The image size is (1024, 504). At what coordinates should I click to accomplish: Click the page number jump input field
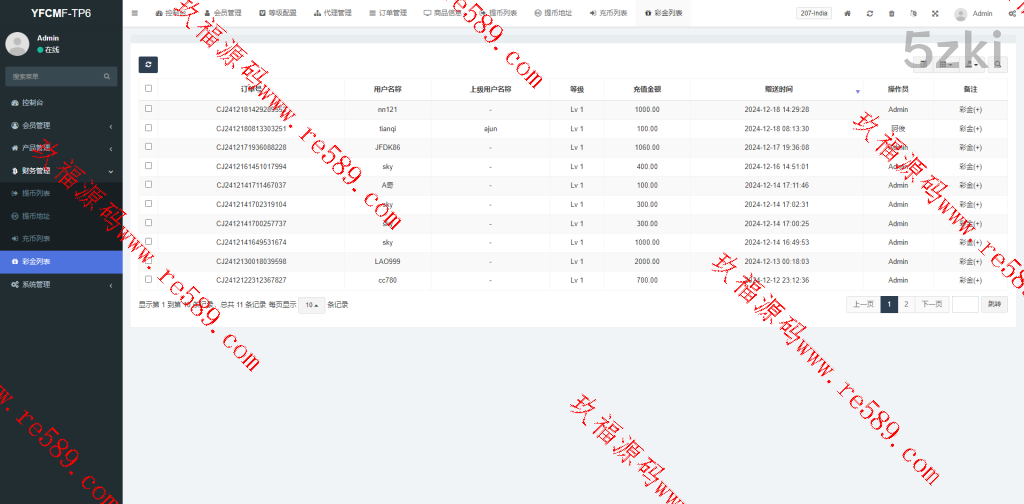965,305
